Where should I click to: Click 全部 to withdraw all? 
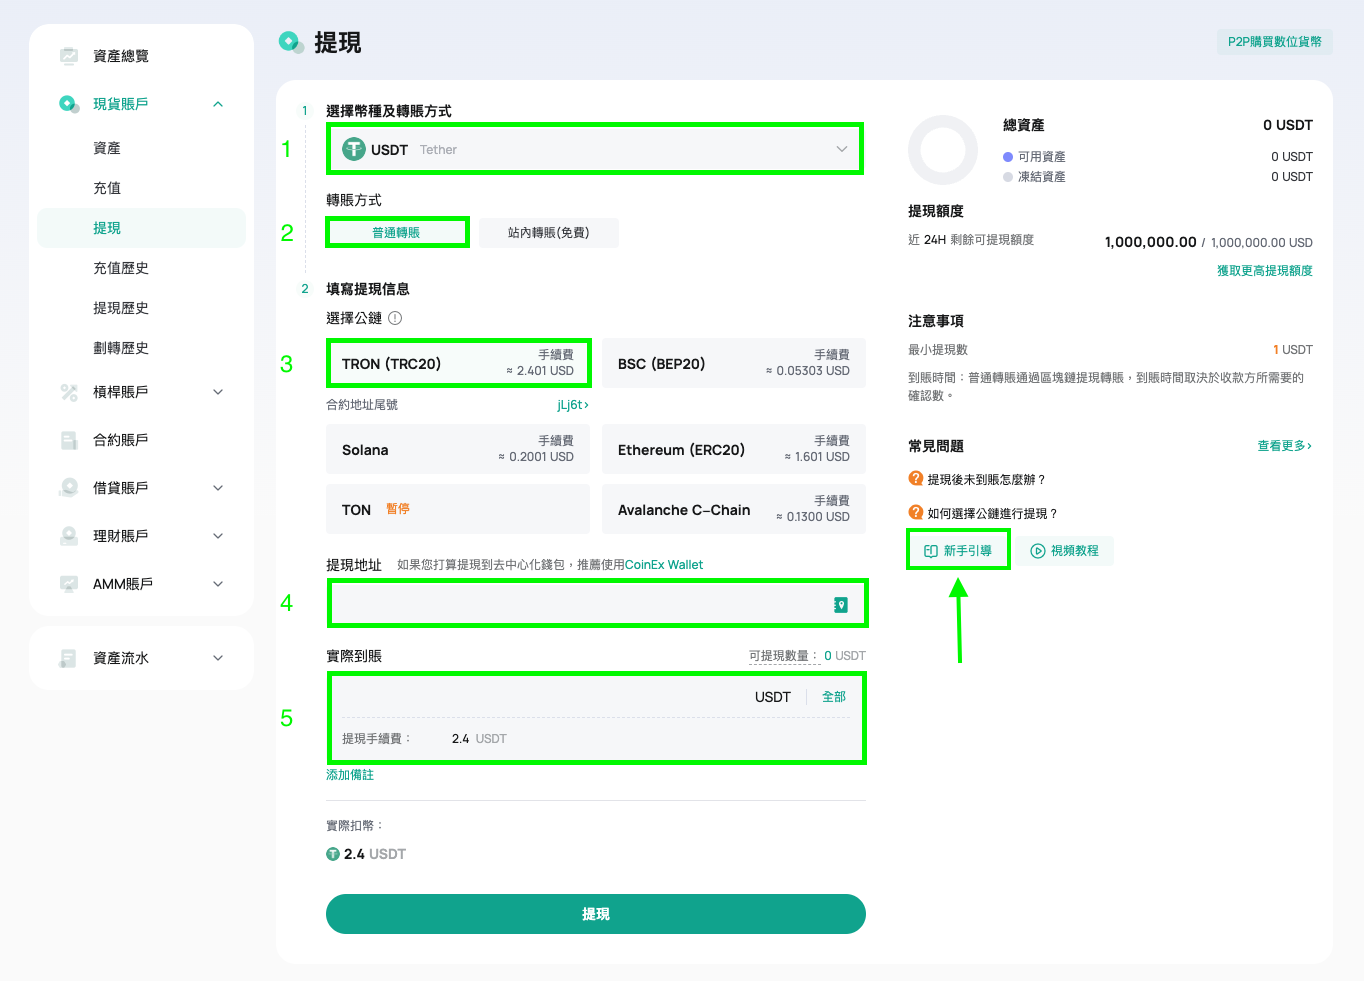[x=834, y=697]
